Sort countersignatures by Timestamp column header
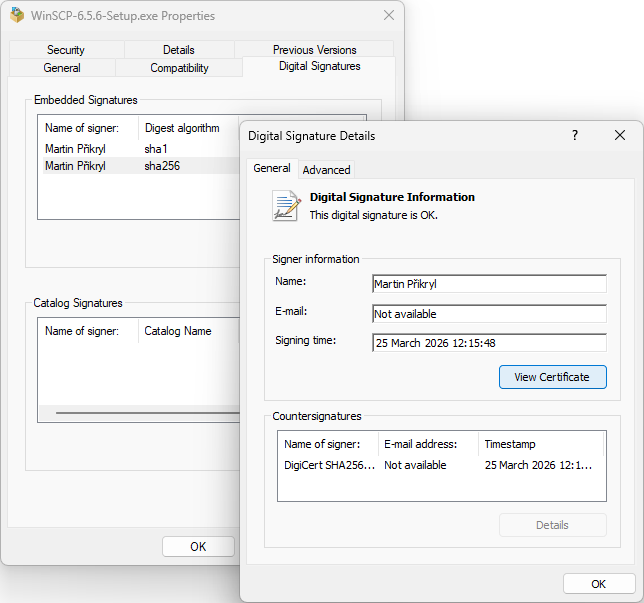This screenshot has width=644, height=603. point(540,443)
